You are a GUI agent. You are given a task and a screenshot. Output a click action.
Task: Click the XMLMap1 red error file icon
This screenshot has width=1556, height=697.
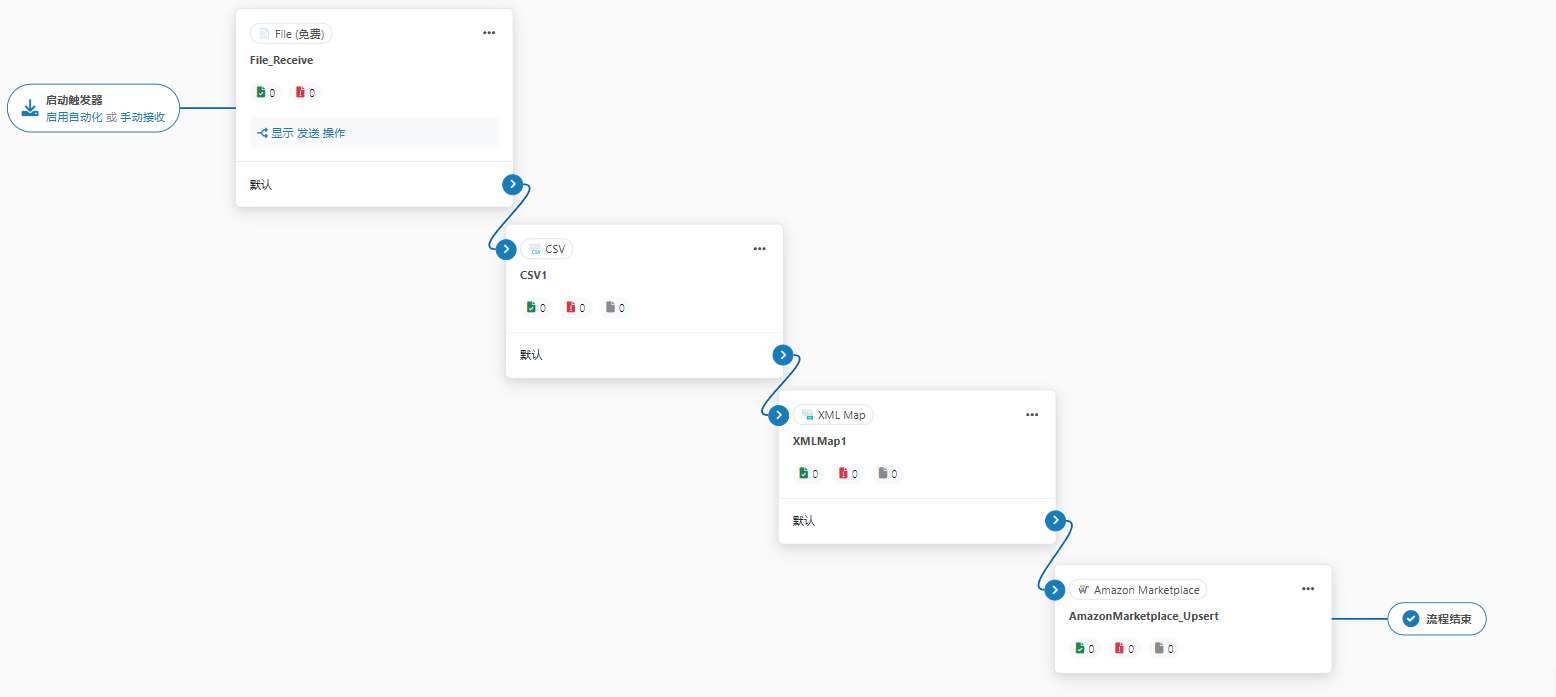point(844,474)
